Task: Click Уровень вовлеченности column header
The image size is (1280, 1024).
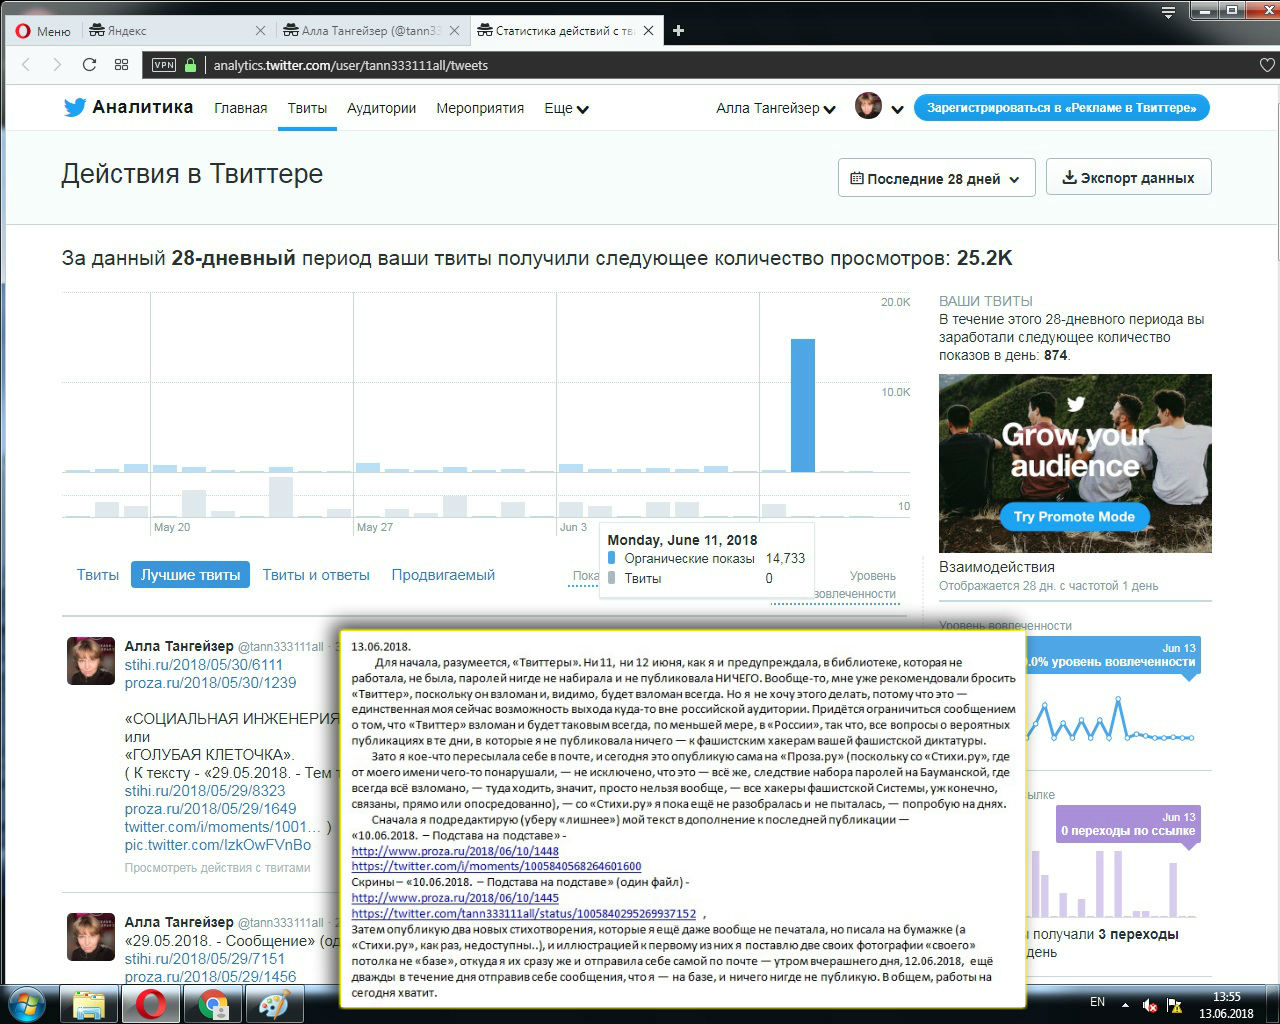Action: pos(855,585)
